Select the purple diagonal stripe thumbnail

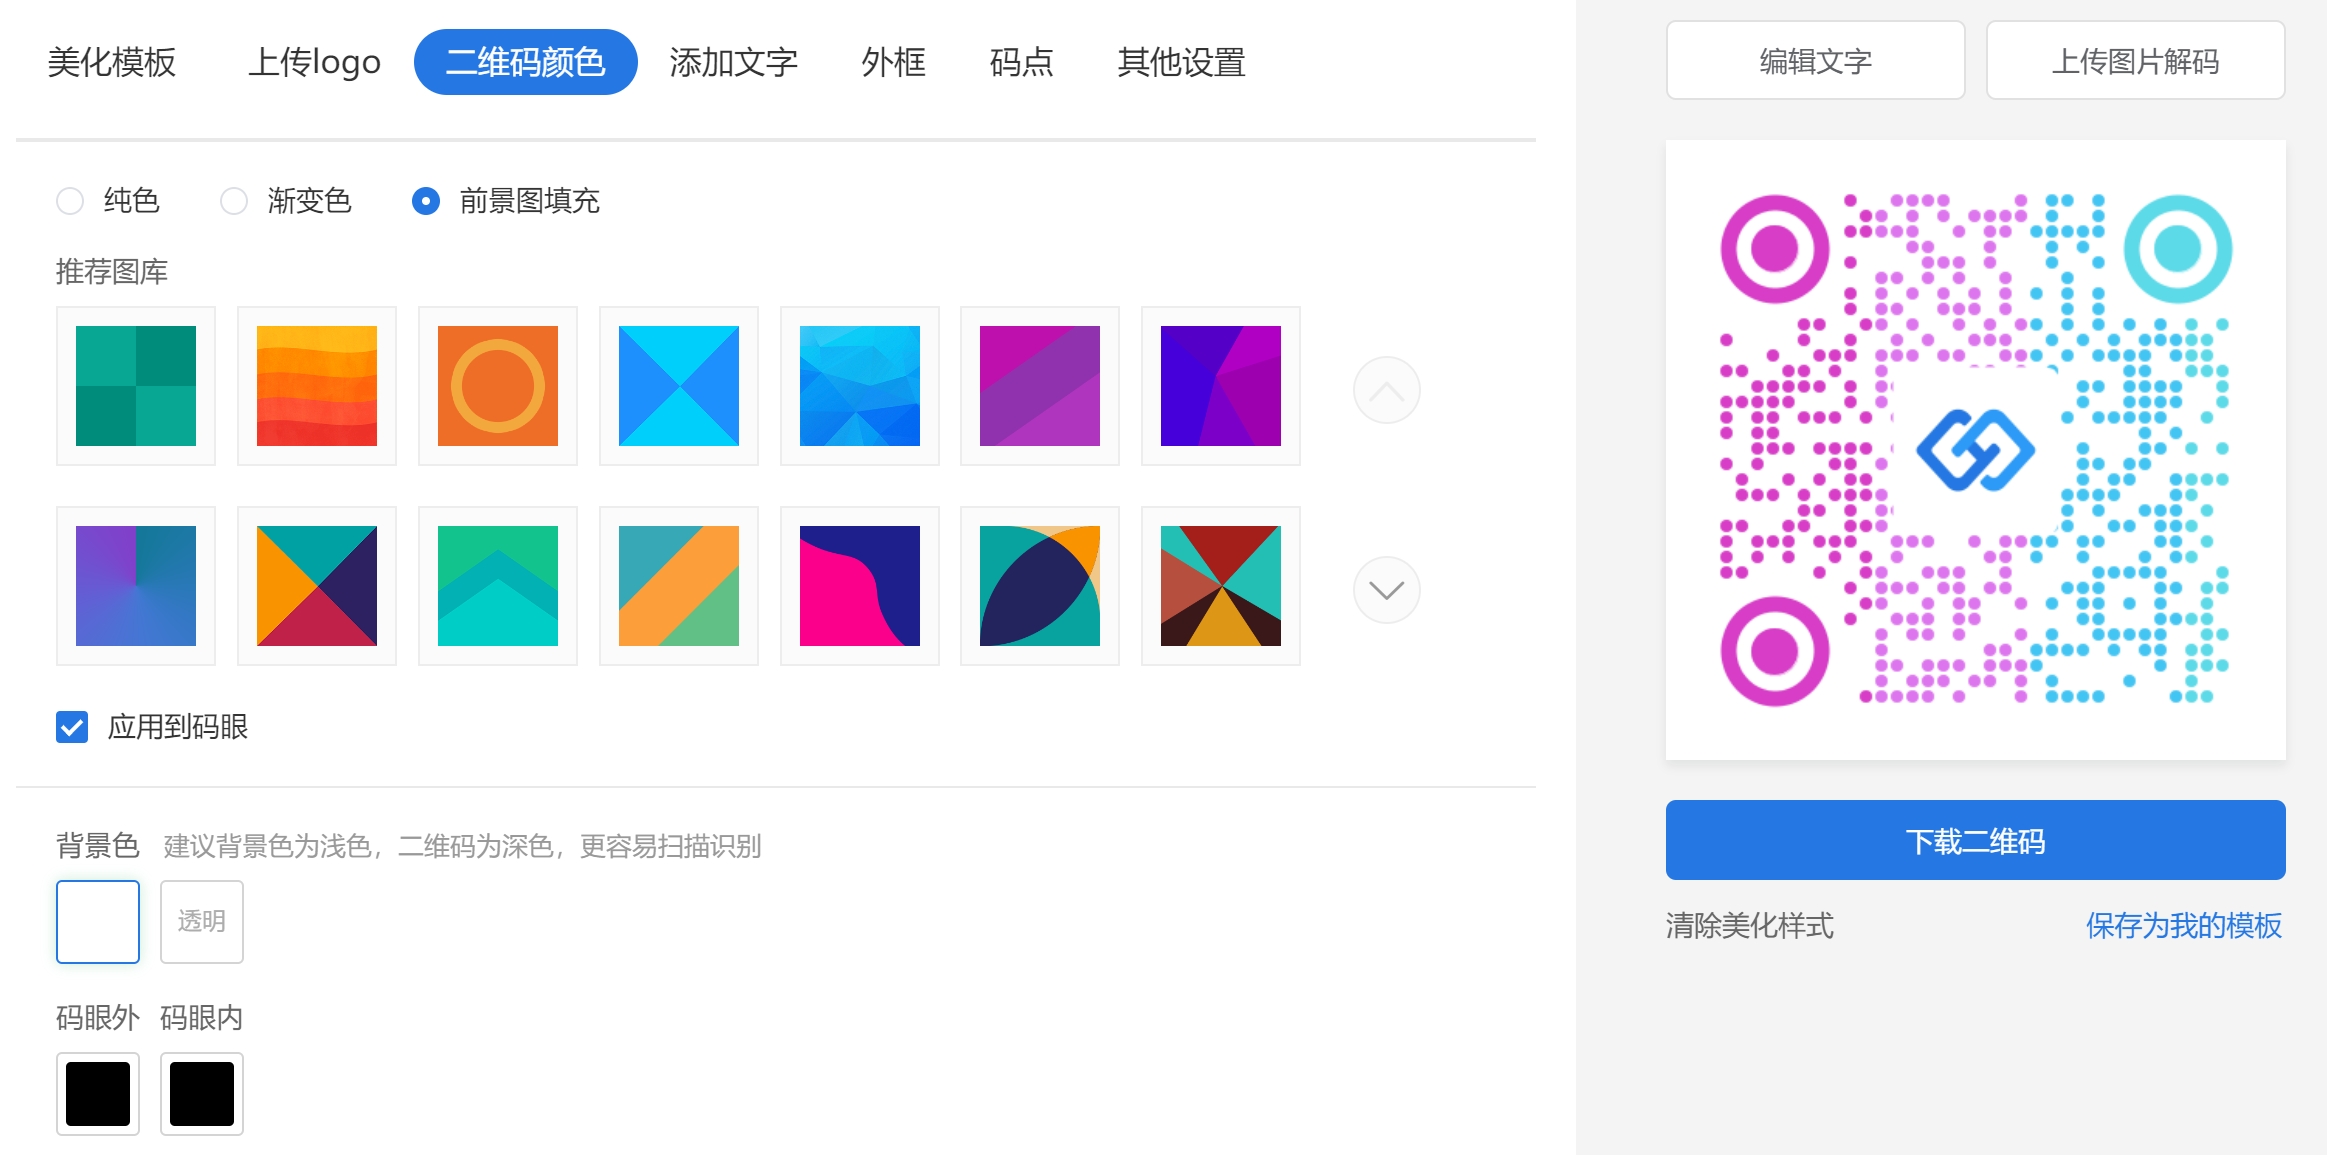(x=1040, y=386)
